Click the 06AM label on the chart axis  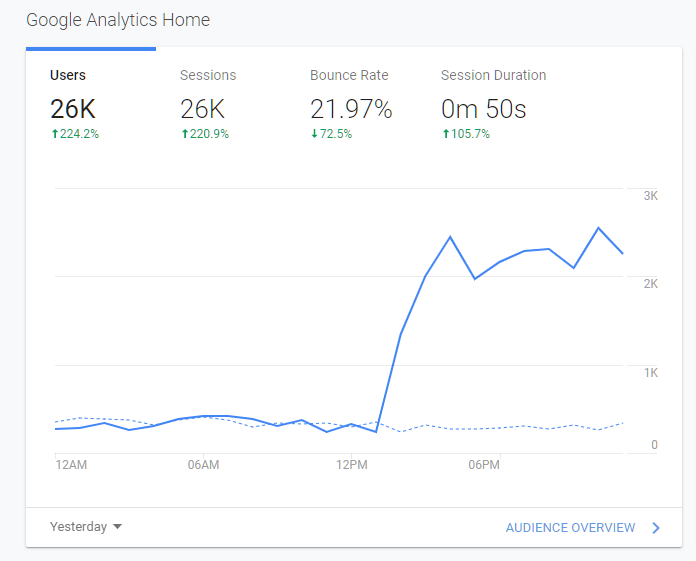point(203,465)
